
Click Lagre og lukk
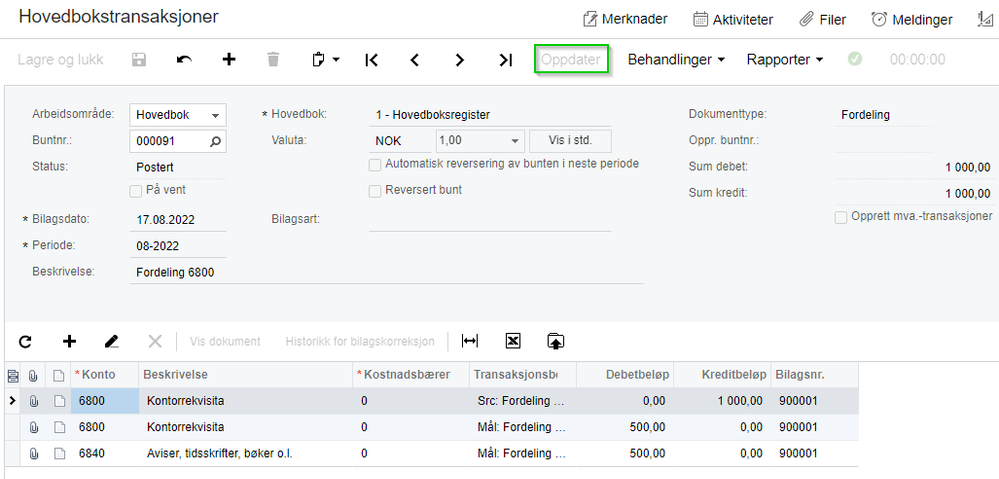[61, 60]
